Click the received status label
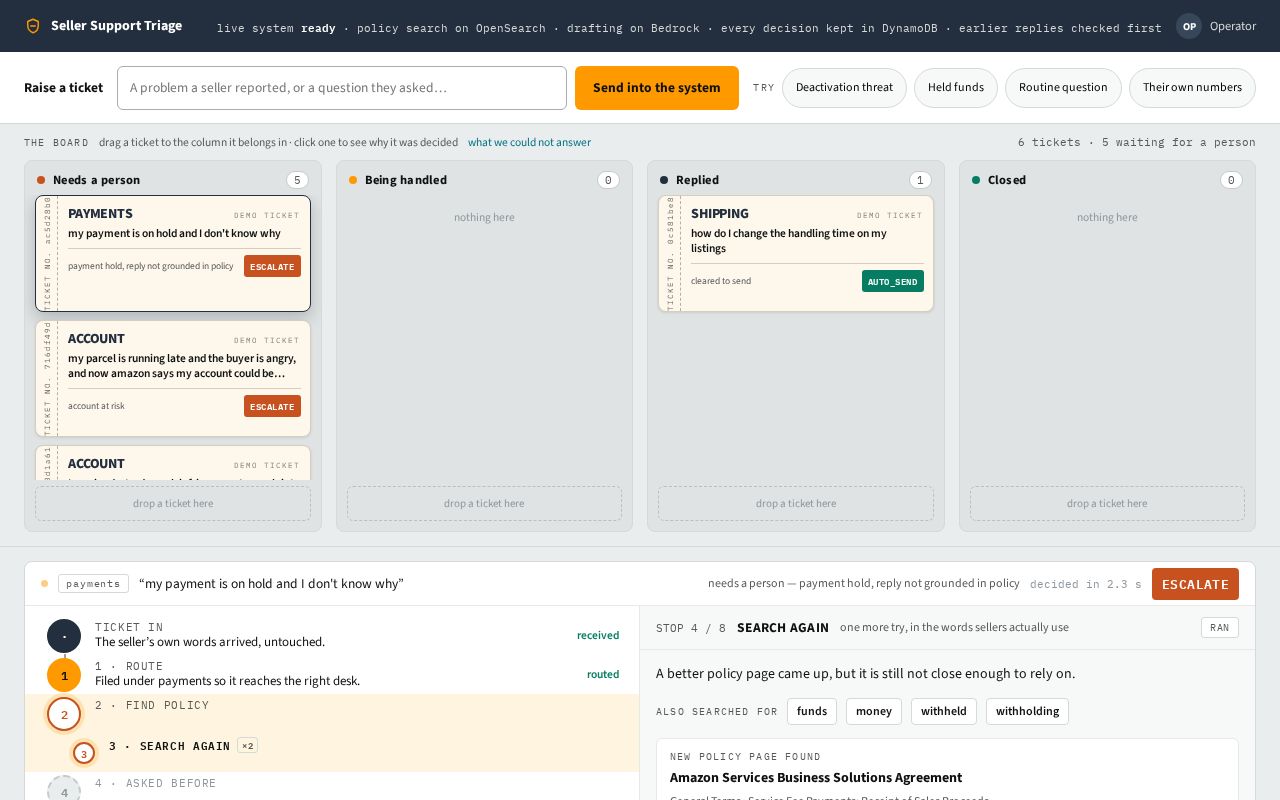Image resolution: width=1280 pixels, height=800 pixels. coord(598,635)
